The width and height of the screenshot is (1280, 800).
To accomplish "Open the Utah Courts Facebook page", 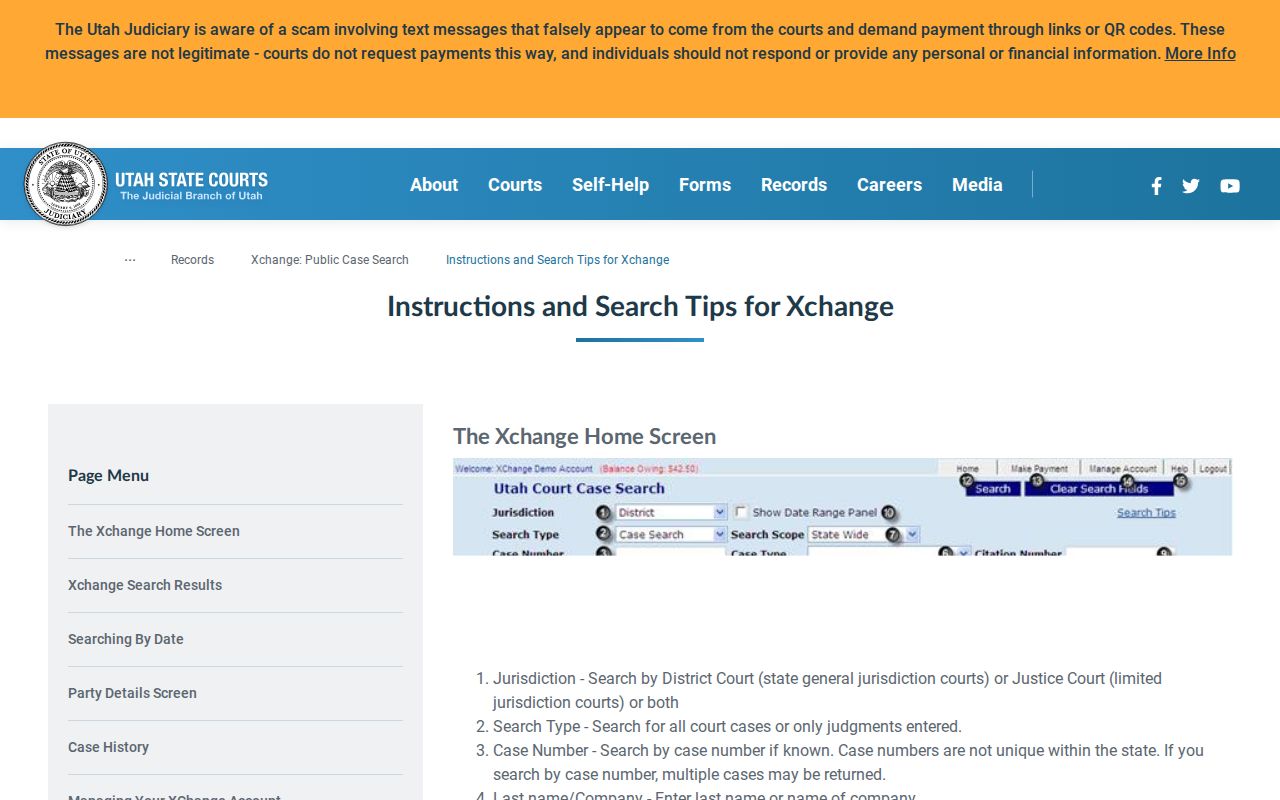I will coord(1156,185).
